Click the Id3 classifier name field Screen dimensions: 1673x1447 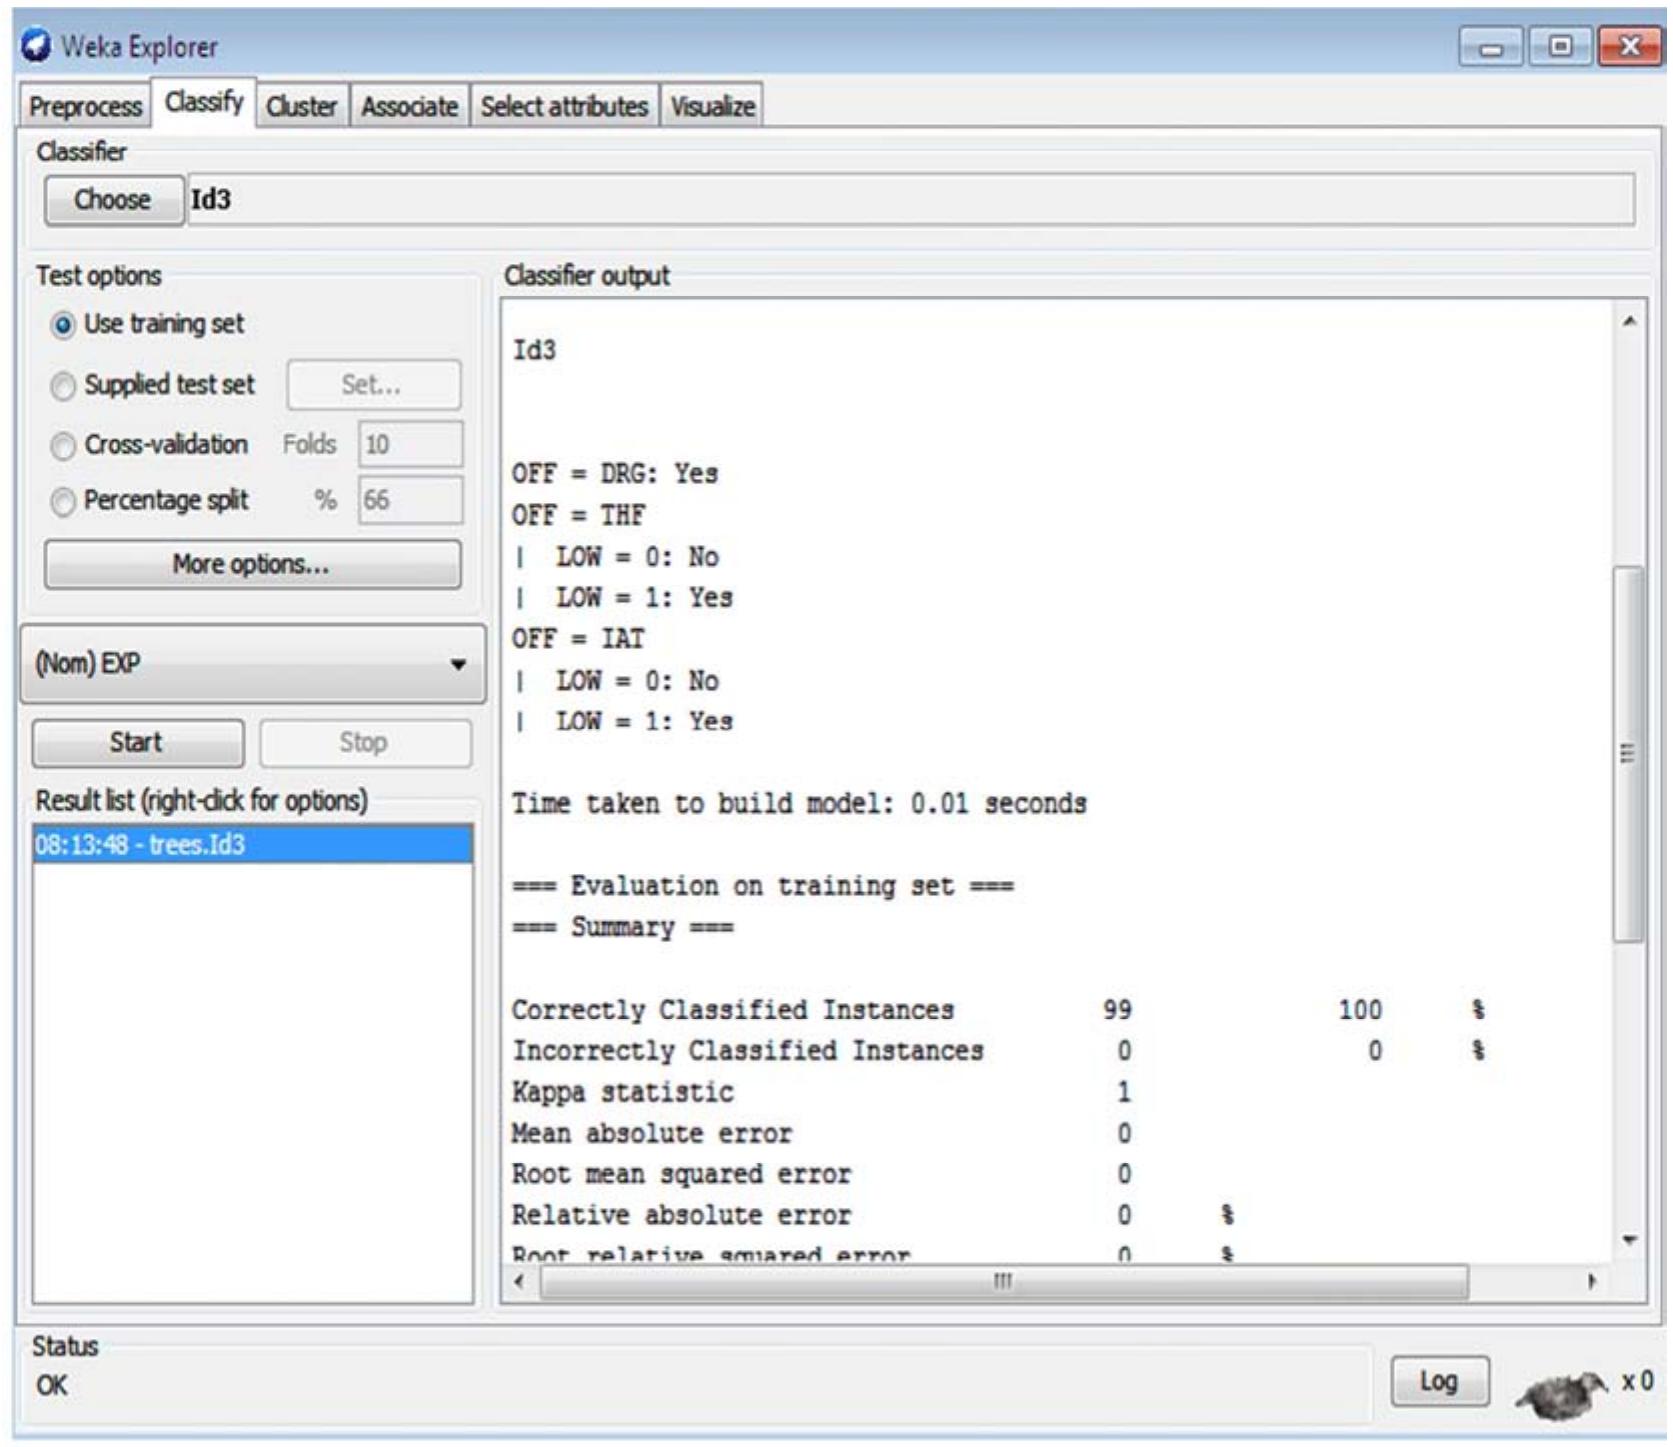coord(911,200)
